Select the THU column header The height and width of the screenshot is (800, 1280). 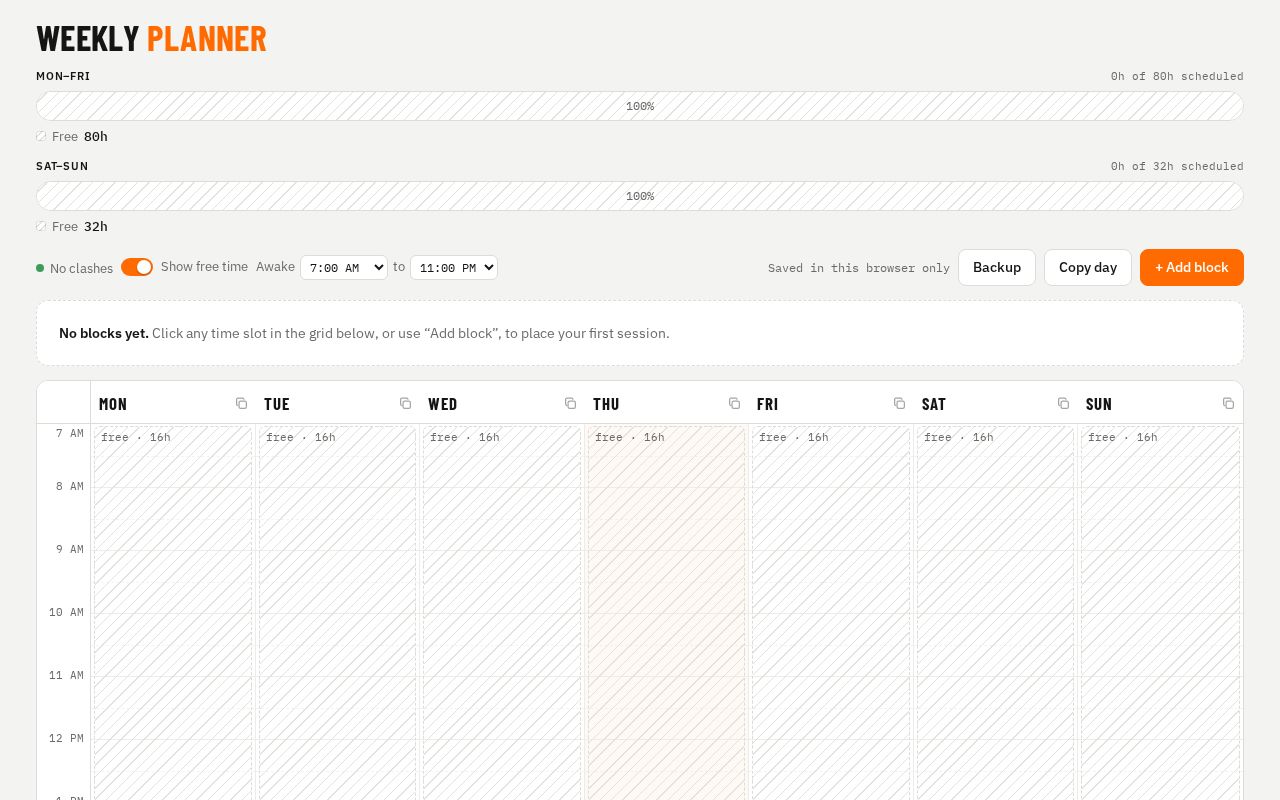click(667, 403)
